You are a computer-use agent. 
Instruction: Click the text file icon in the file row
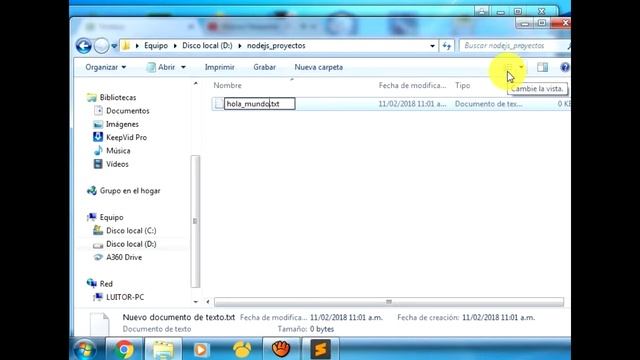click(219, 104)
